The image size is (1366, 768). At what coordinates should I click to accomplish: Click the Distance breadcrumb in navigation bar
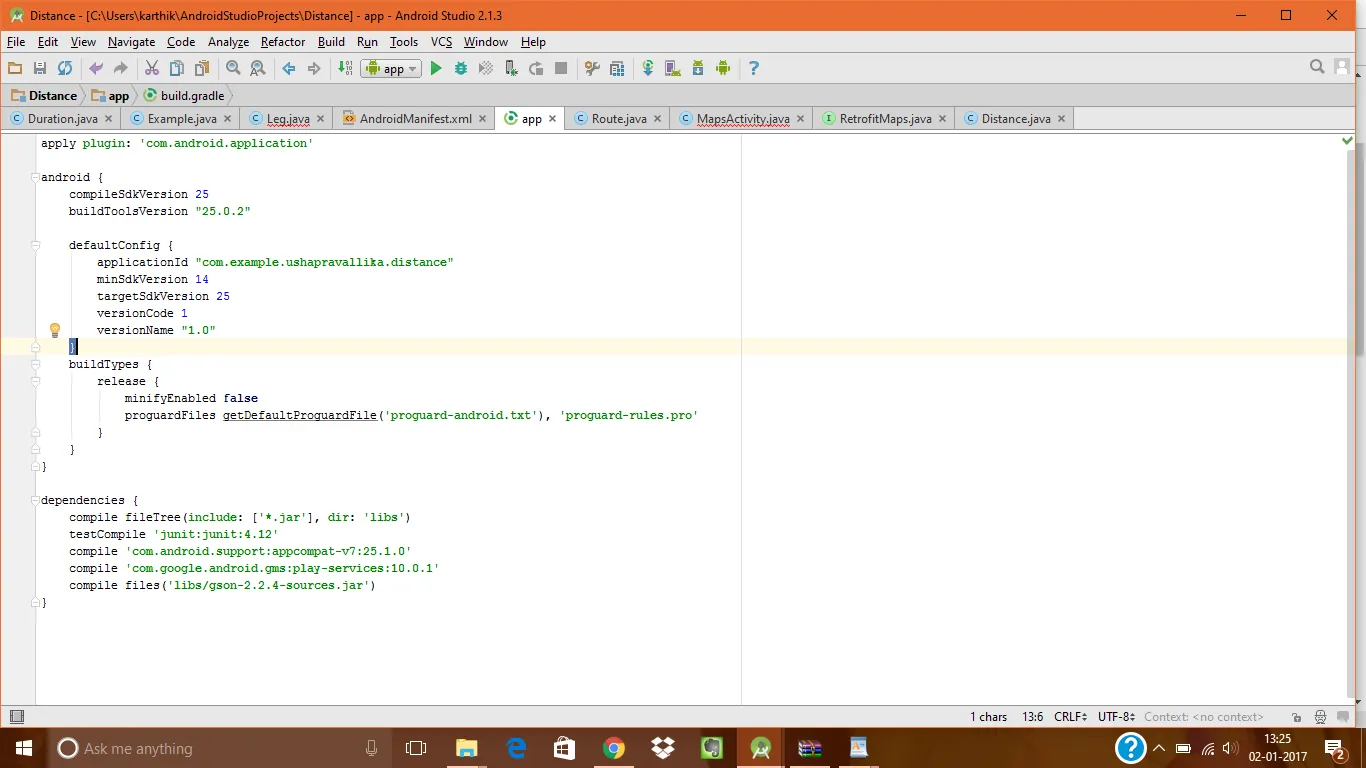tap(44, 96)
